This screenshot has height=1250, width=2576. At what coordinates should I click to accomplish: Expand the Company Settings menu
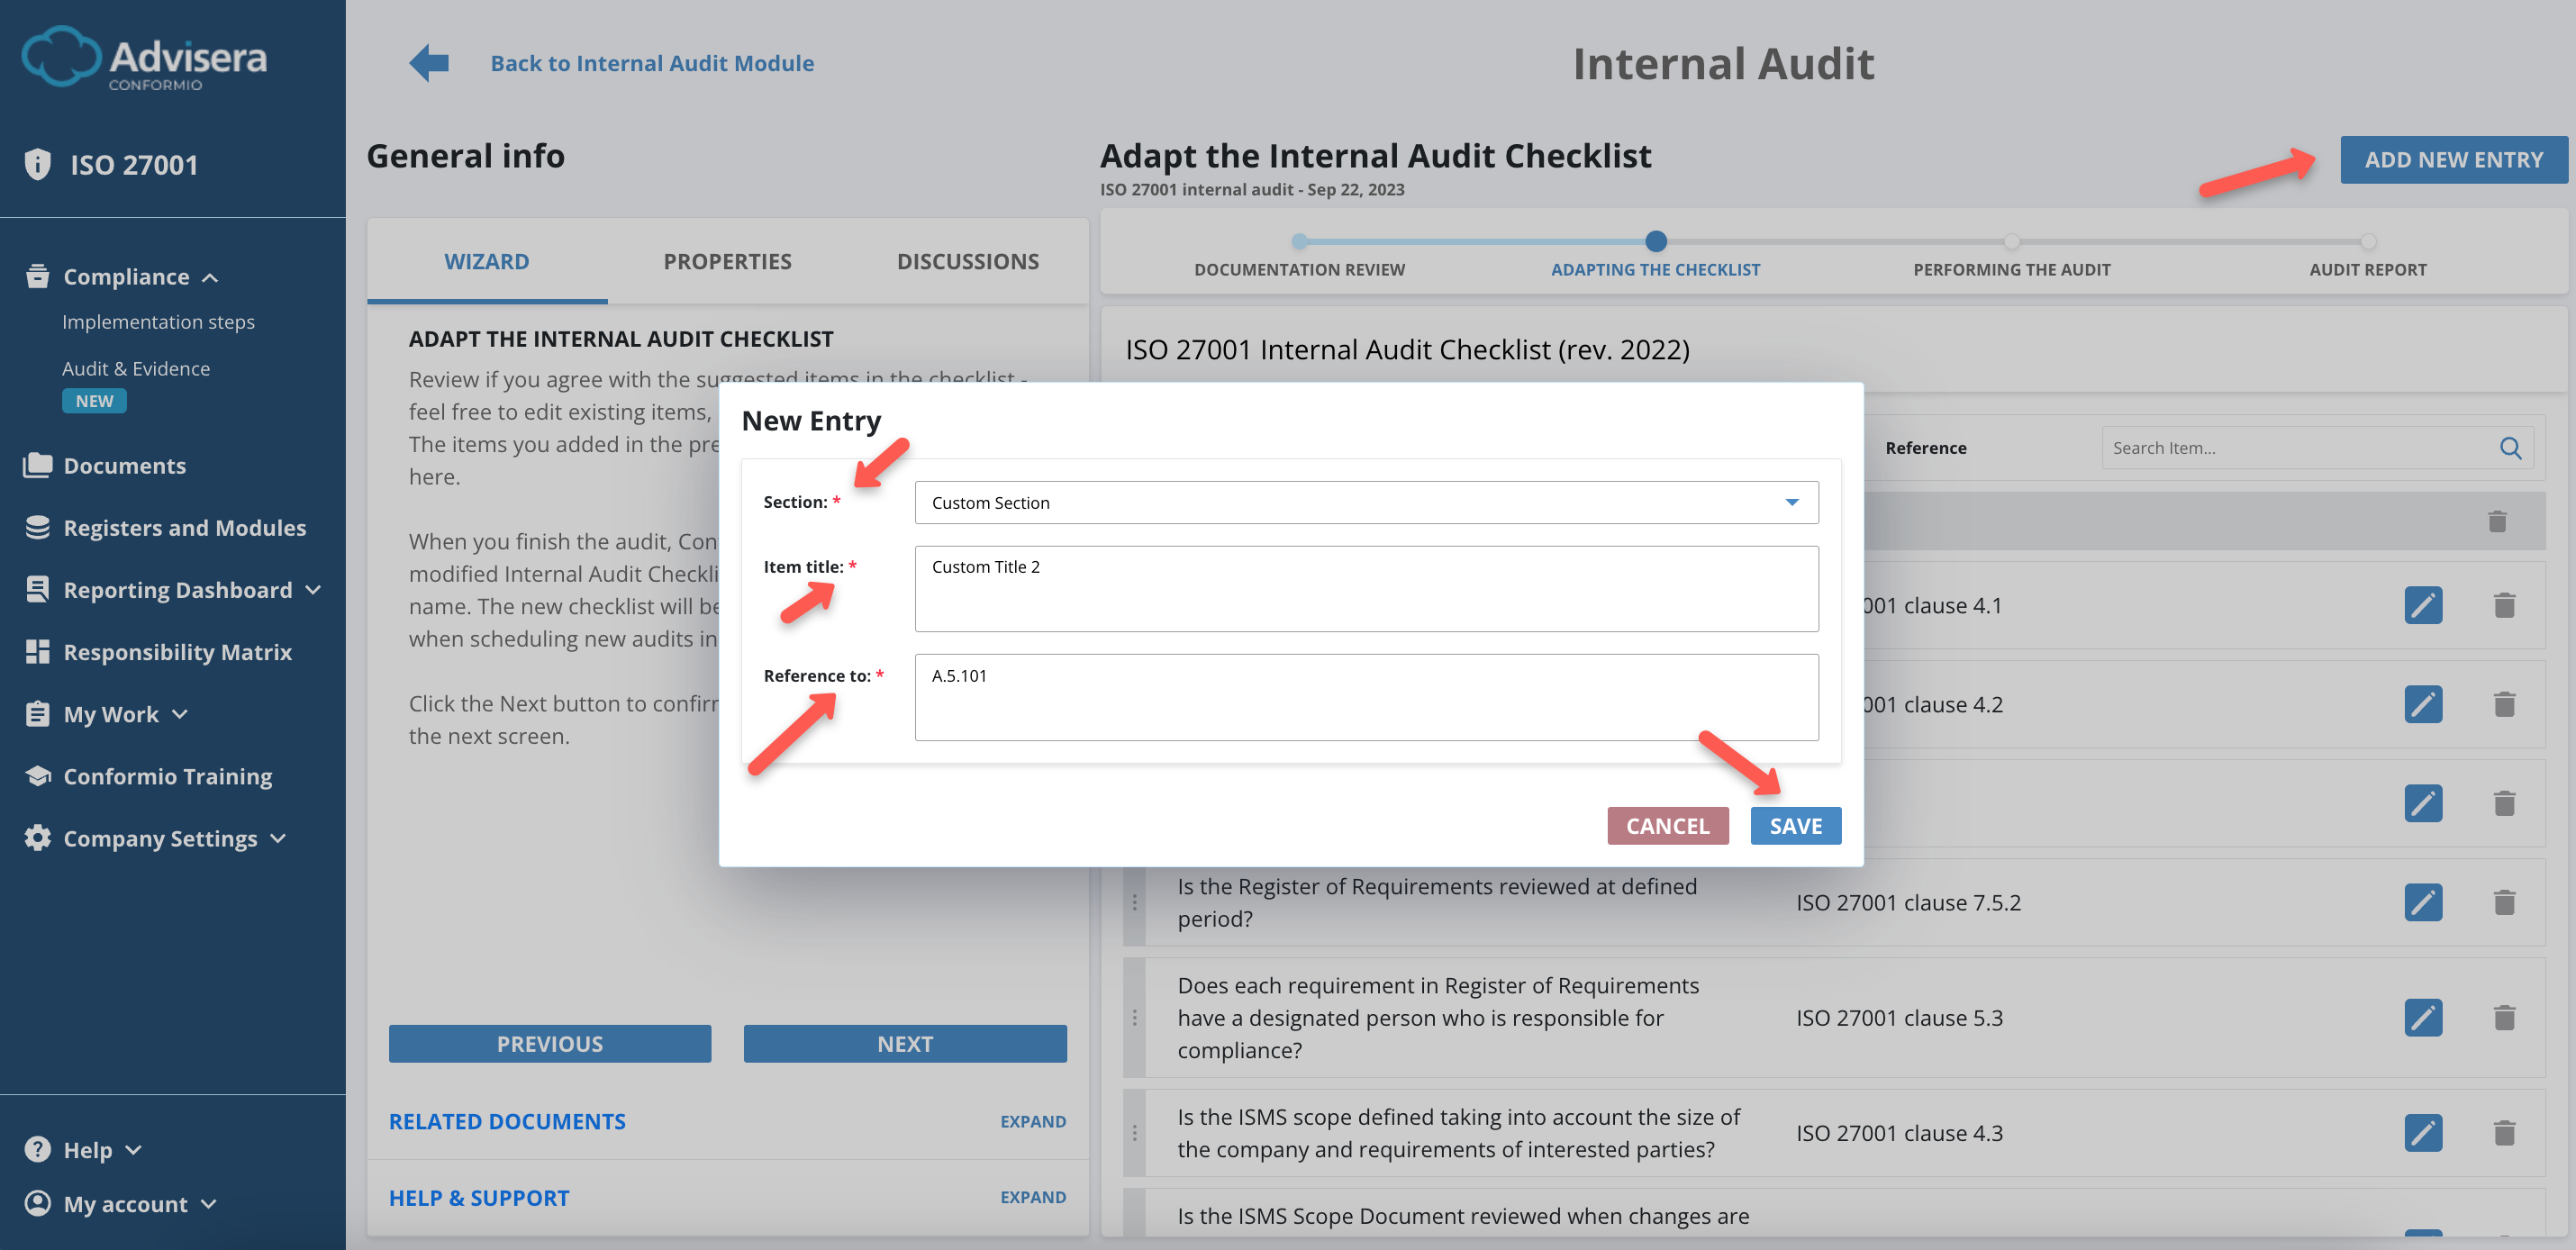(280, 838)
